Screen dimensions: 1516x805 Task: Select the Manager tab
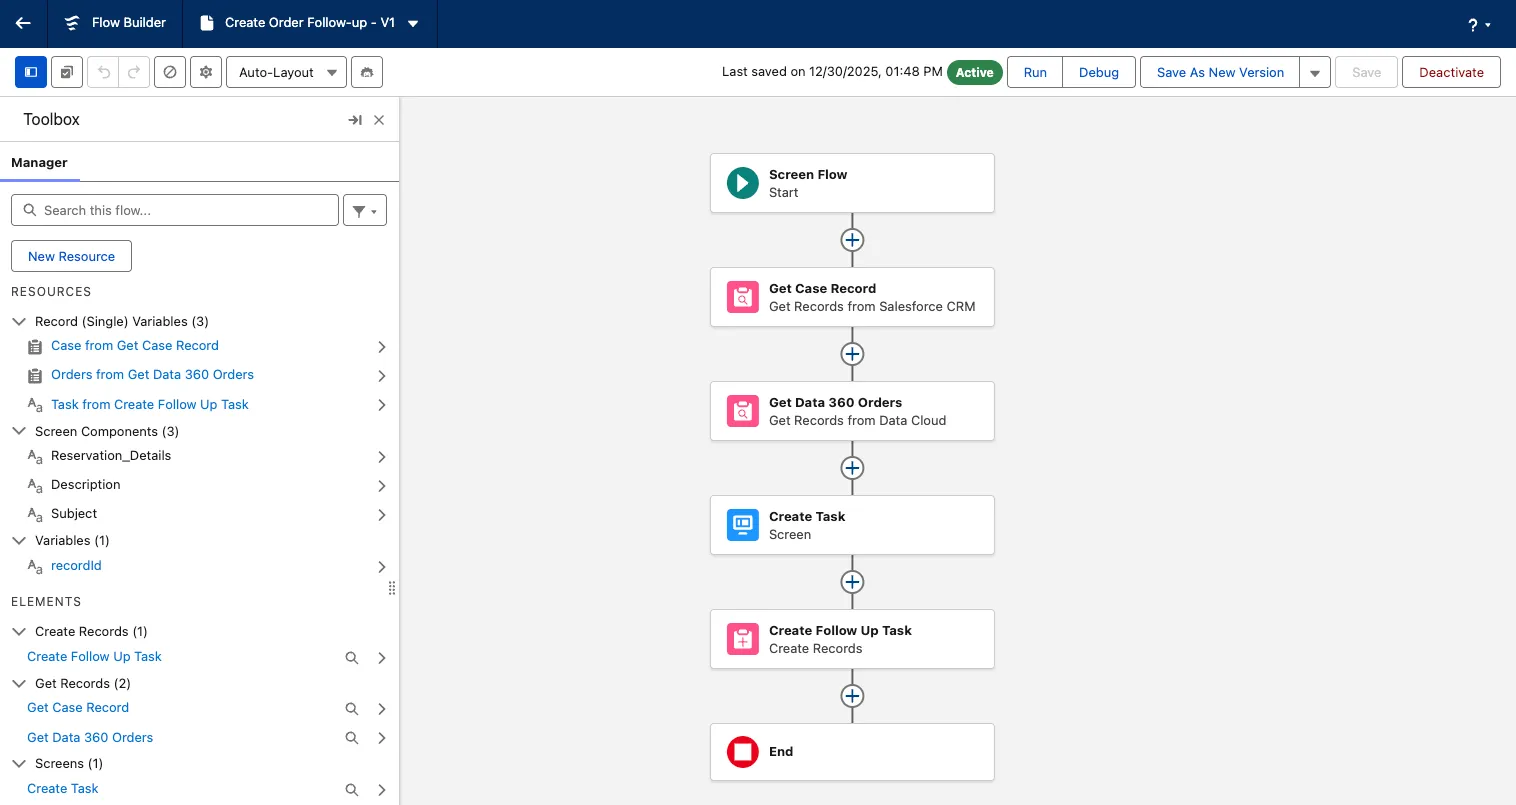40,162
